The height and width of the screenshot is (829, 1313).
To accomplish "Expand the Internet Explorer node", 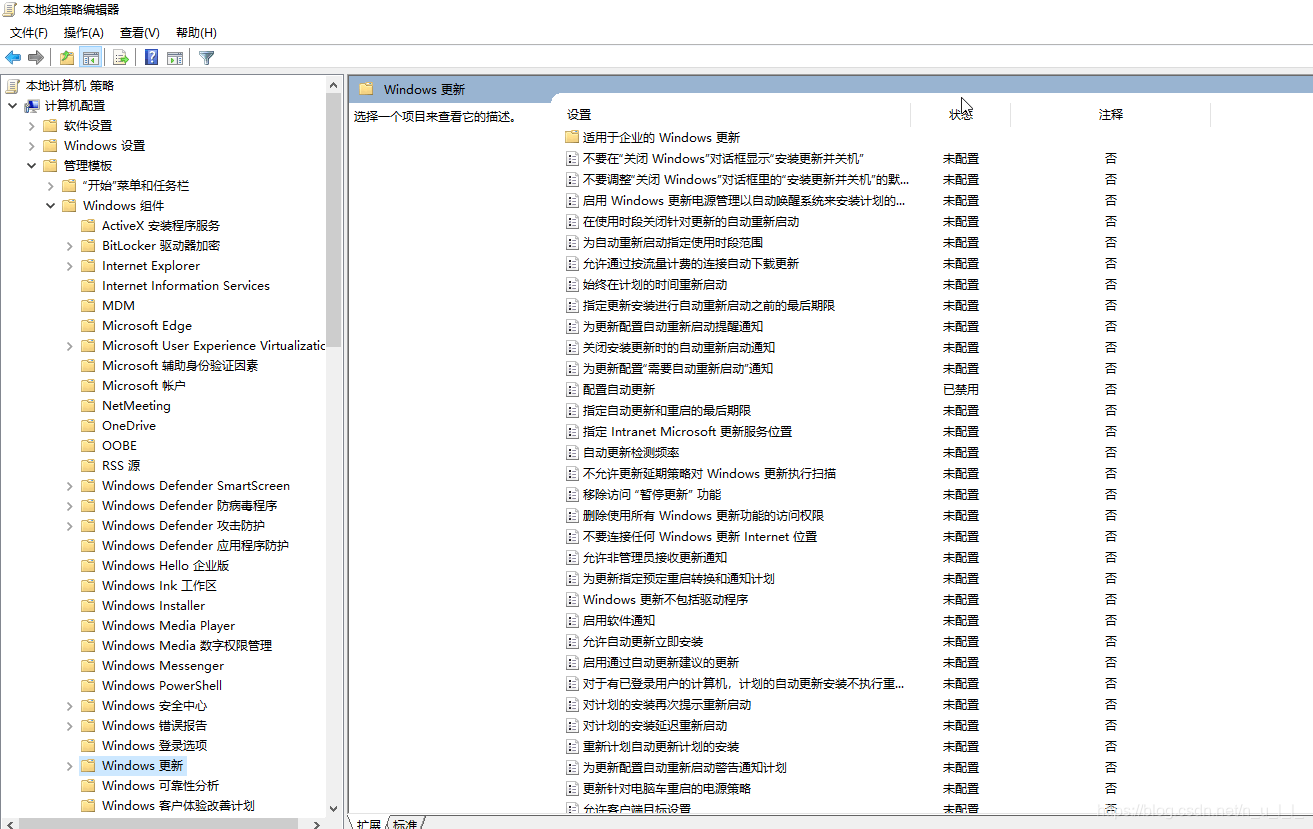I will tap(69, 266).
